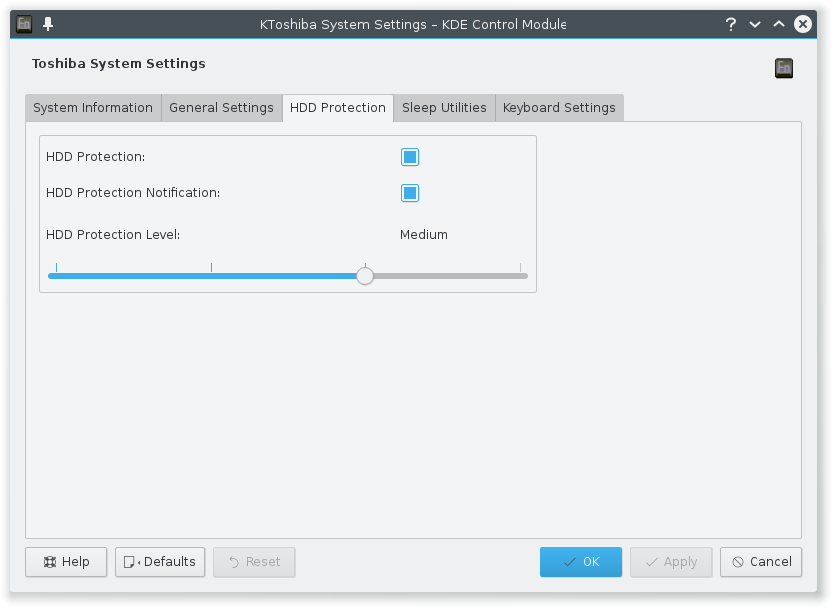Switch to General Settings tab
The image size is (833, 608).
tap(222, 108)
